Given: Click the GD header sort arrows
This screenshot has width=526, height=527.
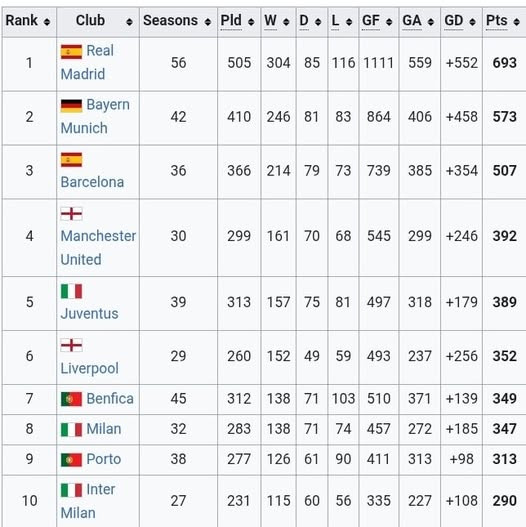Looking at the screenshot, I should tap(473, 22).
